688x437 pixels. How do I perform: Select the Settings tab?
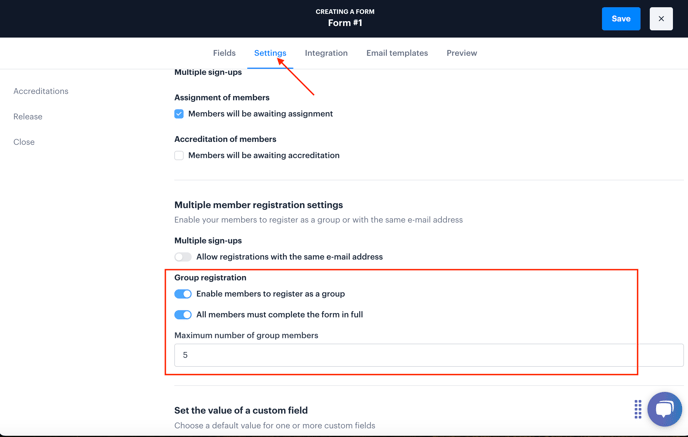point(270,53)
